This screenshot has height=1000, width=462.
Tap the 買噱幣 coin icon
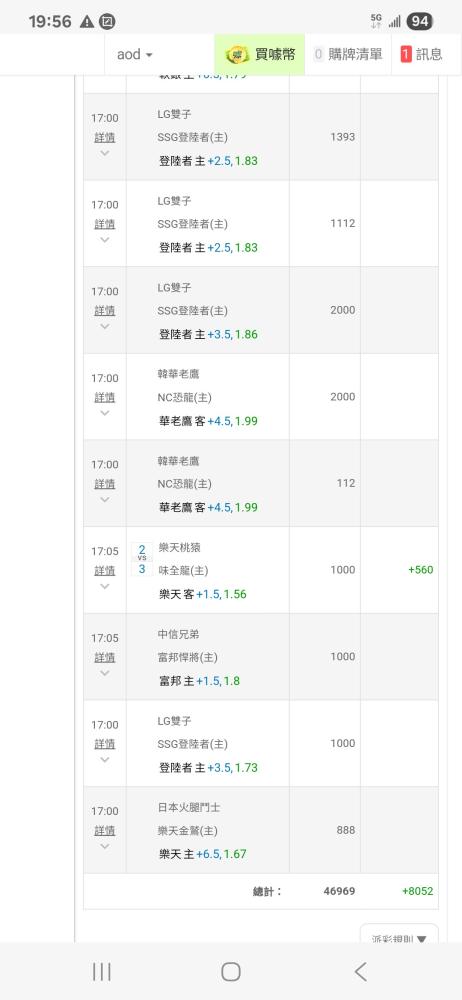coord(237,54)
